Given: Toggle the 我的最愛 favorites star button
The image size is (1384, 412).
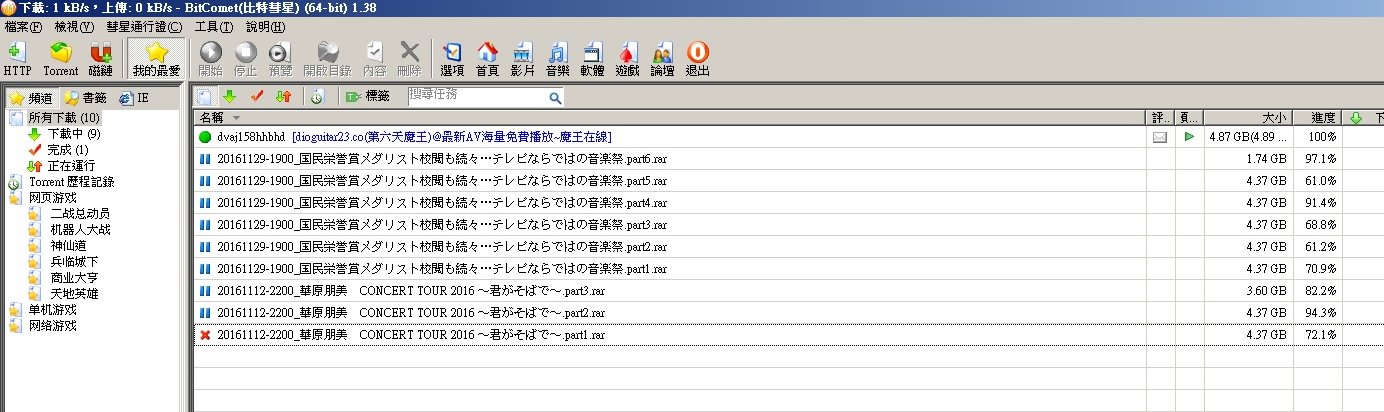Looking at the screenshot, I should coord(156,59).
